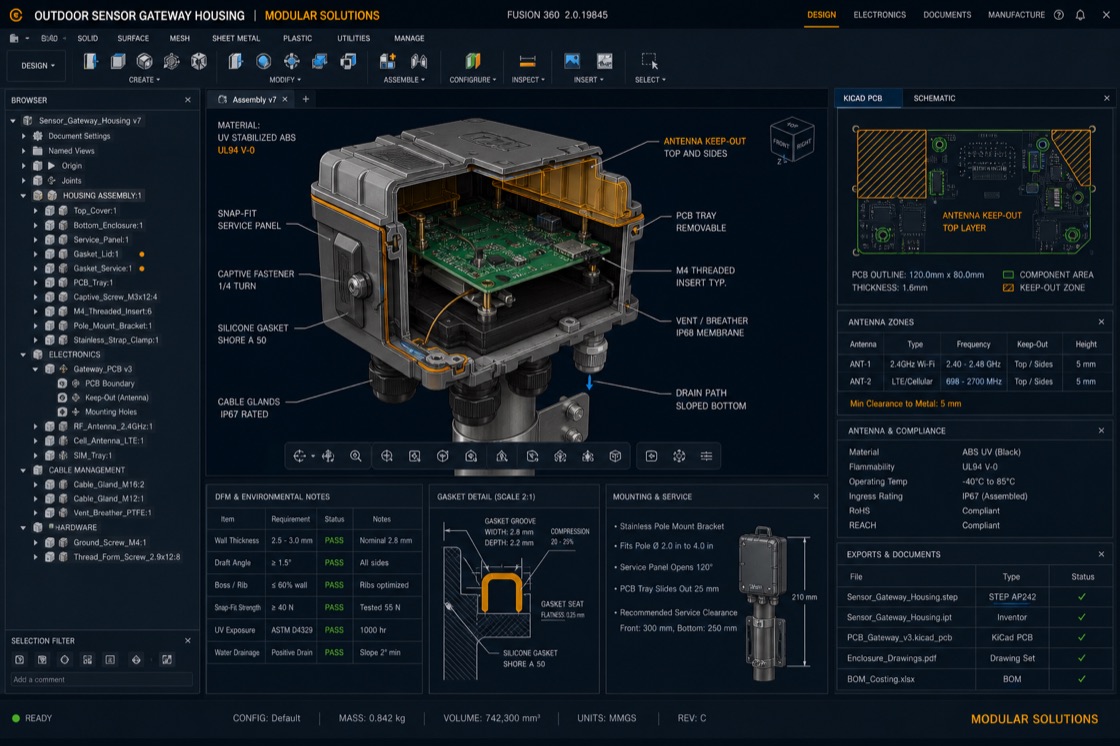Click the Orbit icon in the navigation bar
Image resolution: width=1120 pixels, height=746 pixels.
tap(299, 456)
